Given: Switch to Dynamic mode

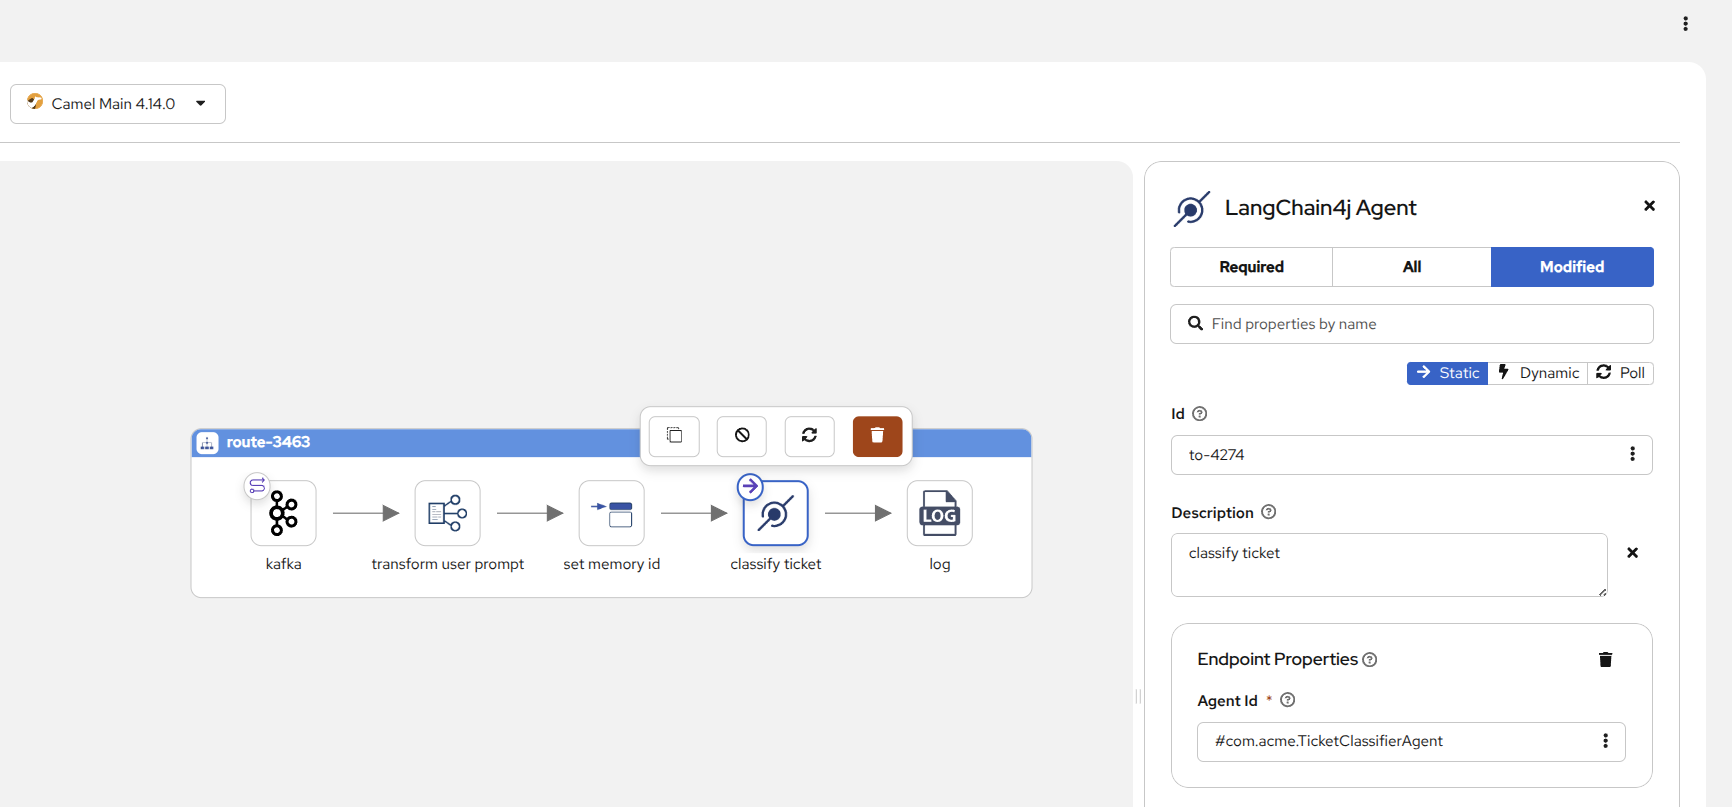Looking at the screenshot, I should point(1538,373).
